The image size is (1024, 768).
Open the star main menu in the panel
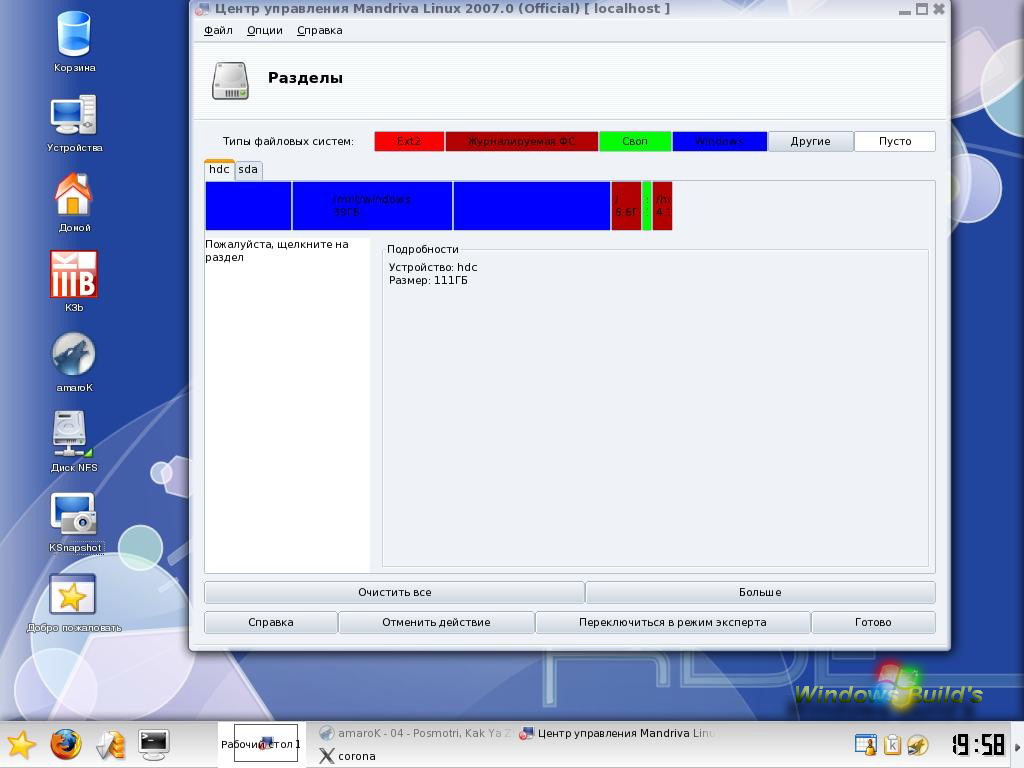click(21, 744)
